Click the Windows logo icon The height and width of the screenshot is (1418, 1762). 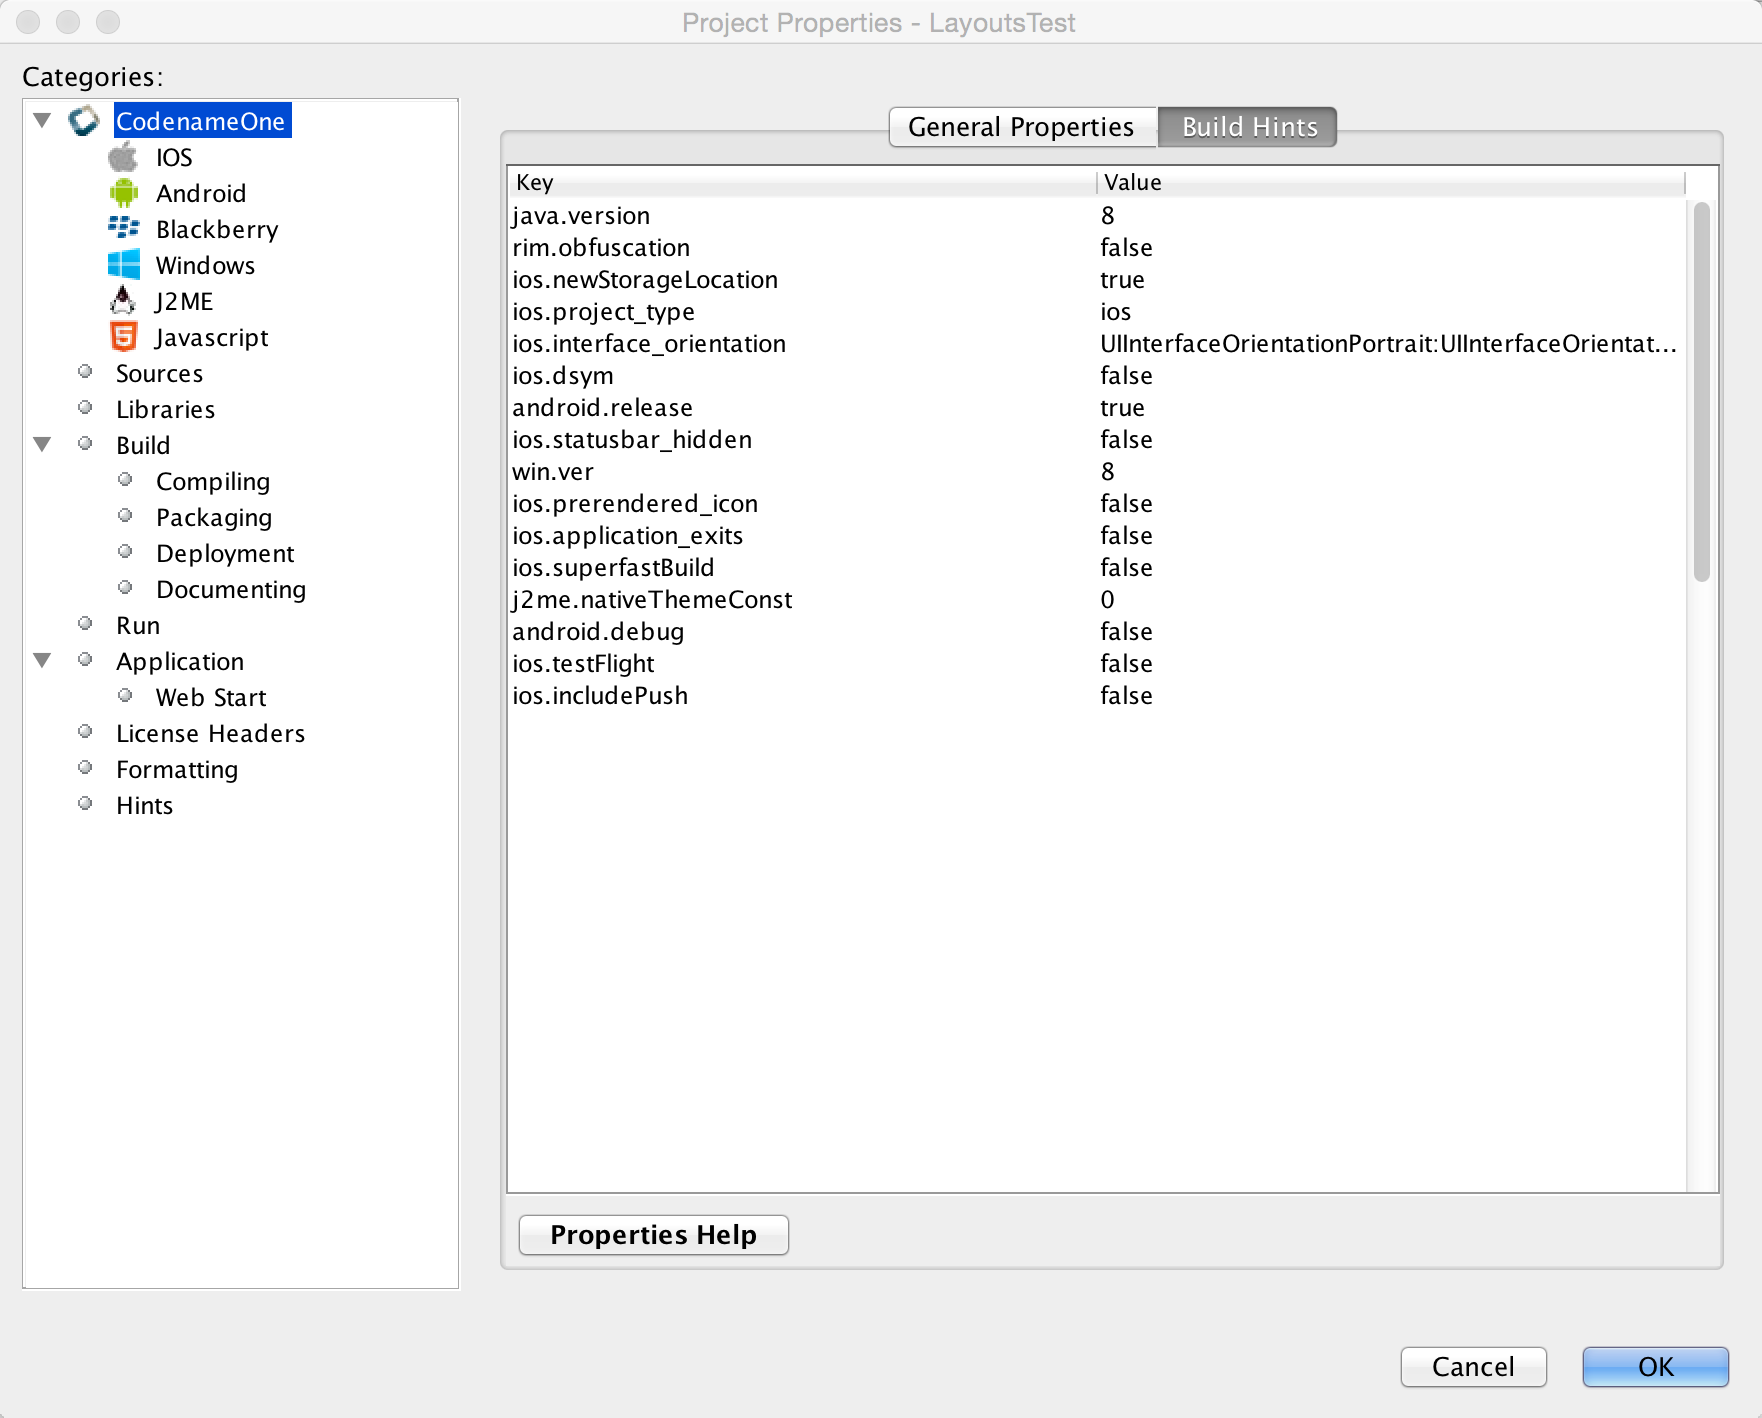click(x=124, y=265)
